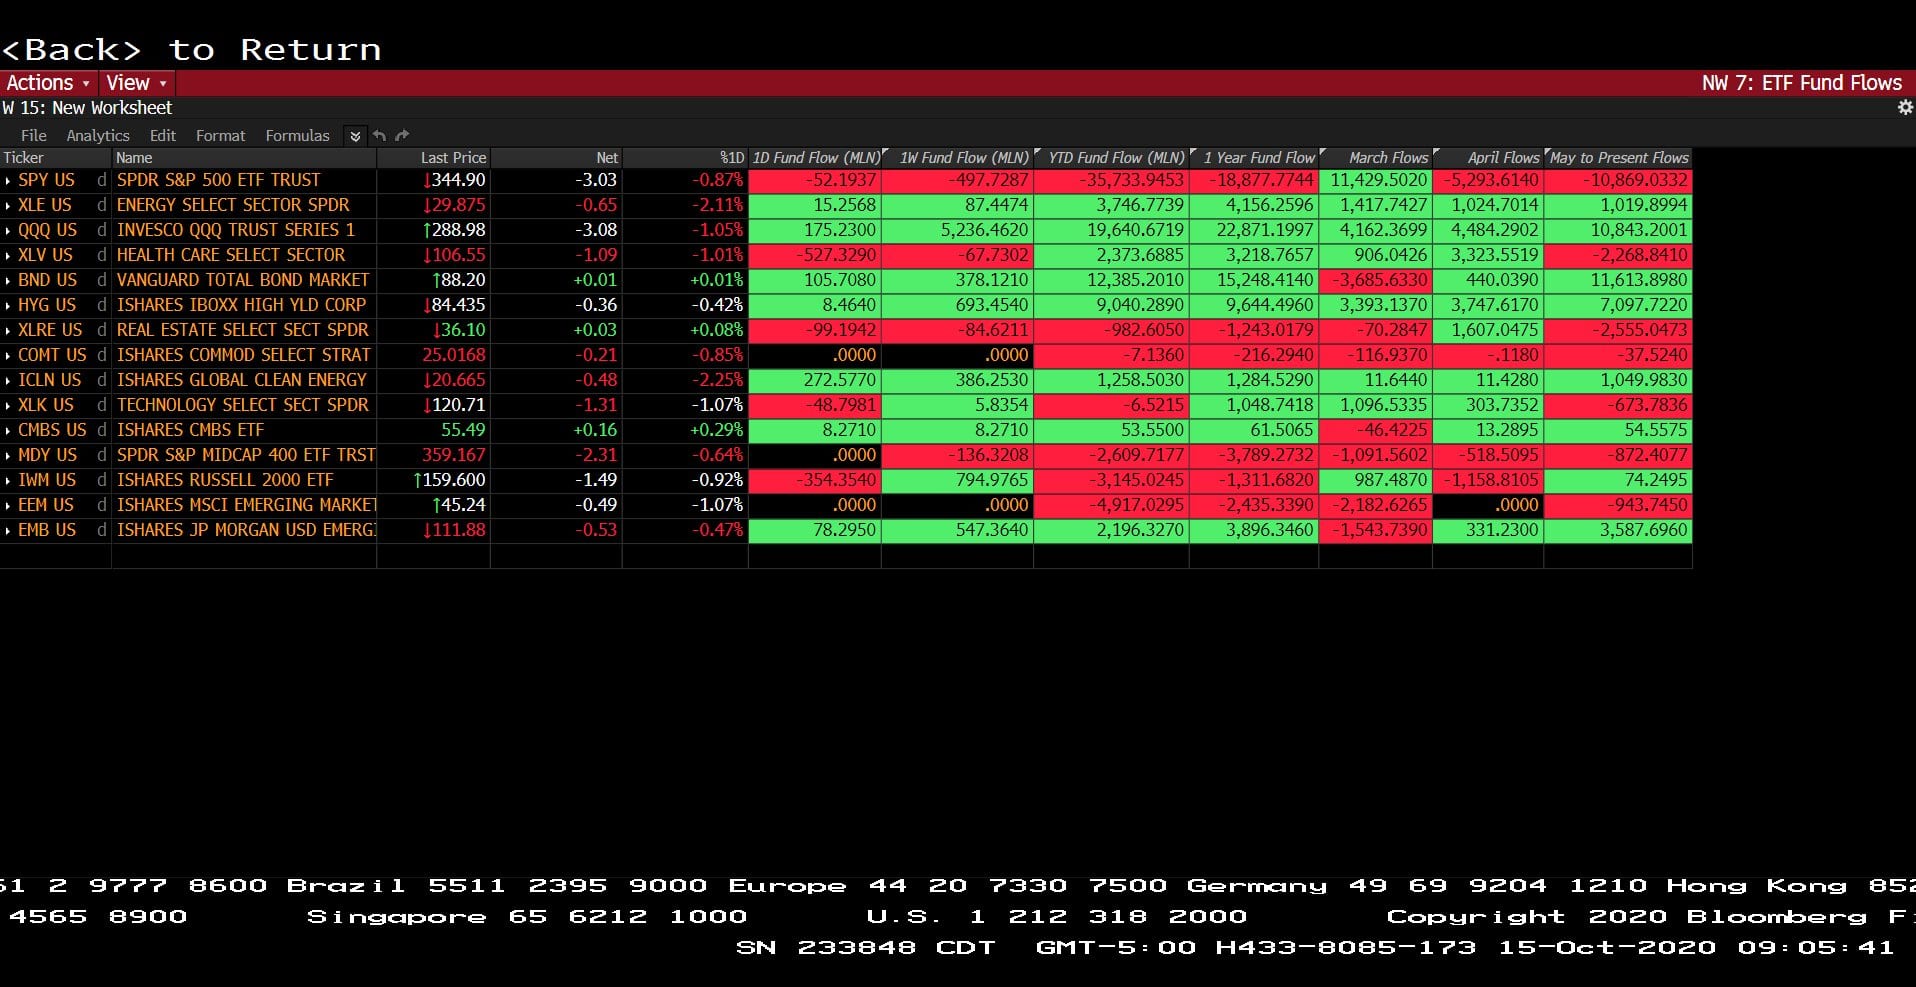Click the redo arrow in the worksheet toolbar
Viewport: 1916px width, 987px height.
point(402,135)
